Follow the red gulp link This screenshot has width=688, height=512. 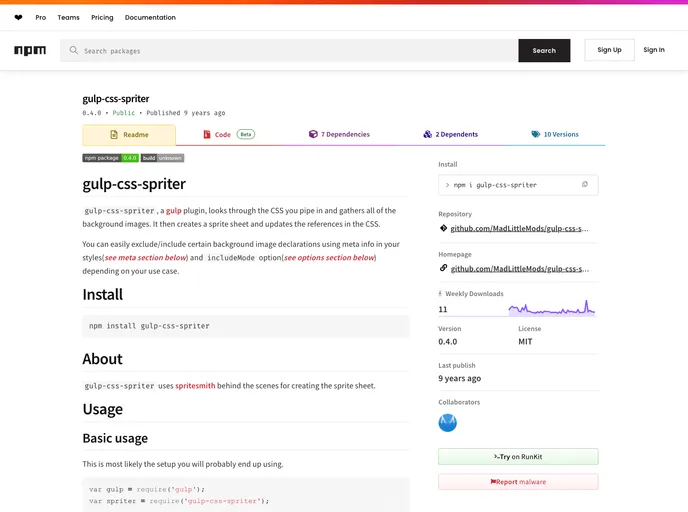click(x=174, y=211)
